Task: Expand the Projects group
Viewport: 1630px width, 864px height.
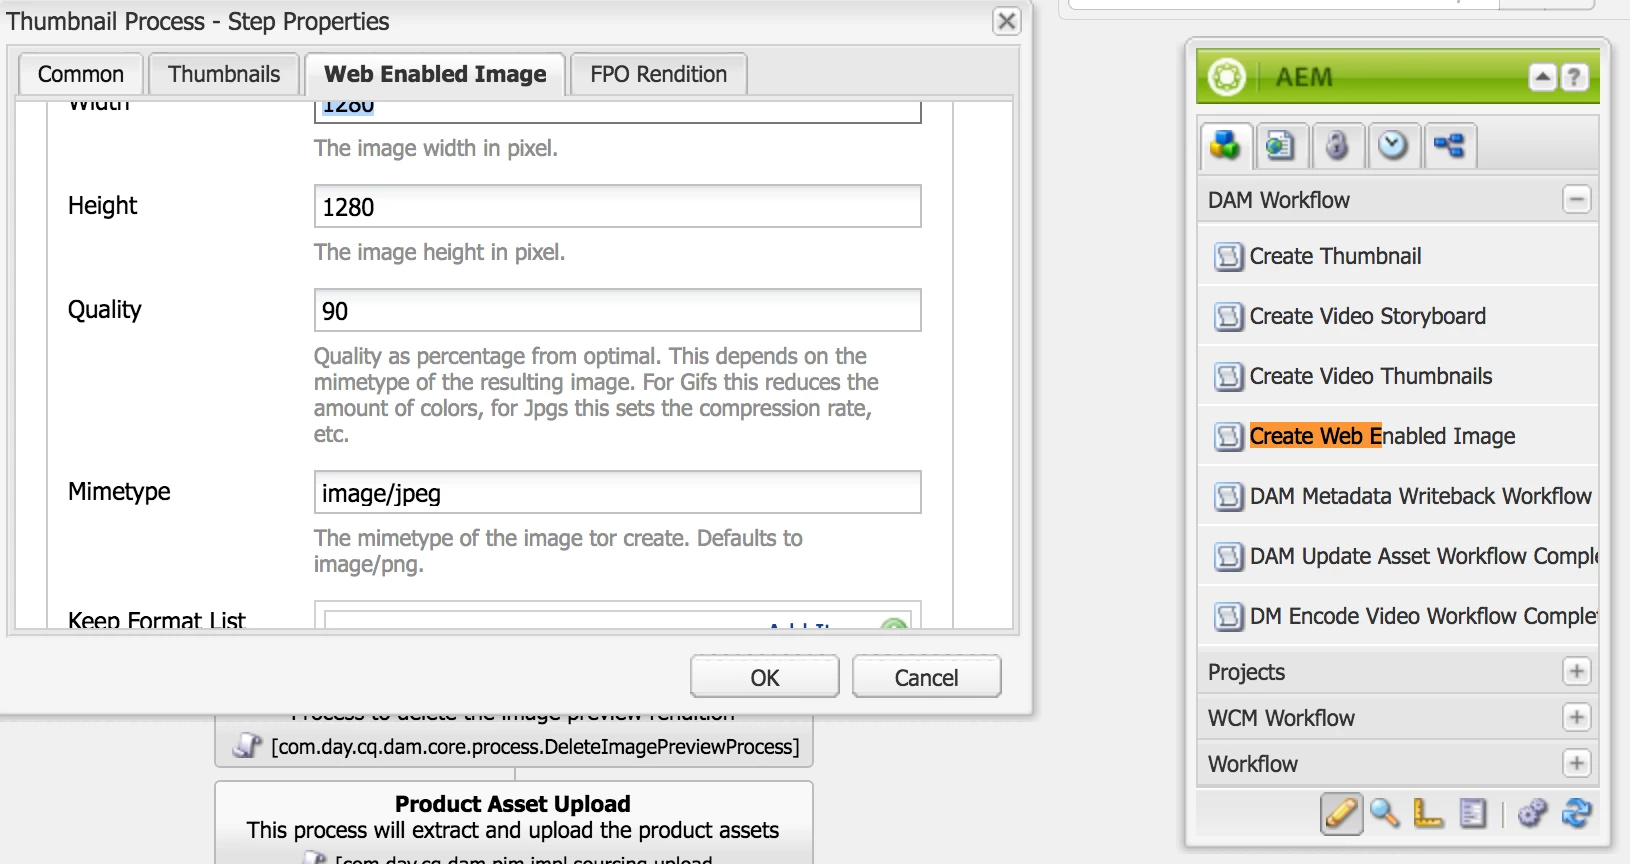Action: (x=1577, y=672)
